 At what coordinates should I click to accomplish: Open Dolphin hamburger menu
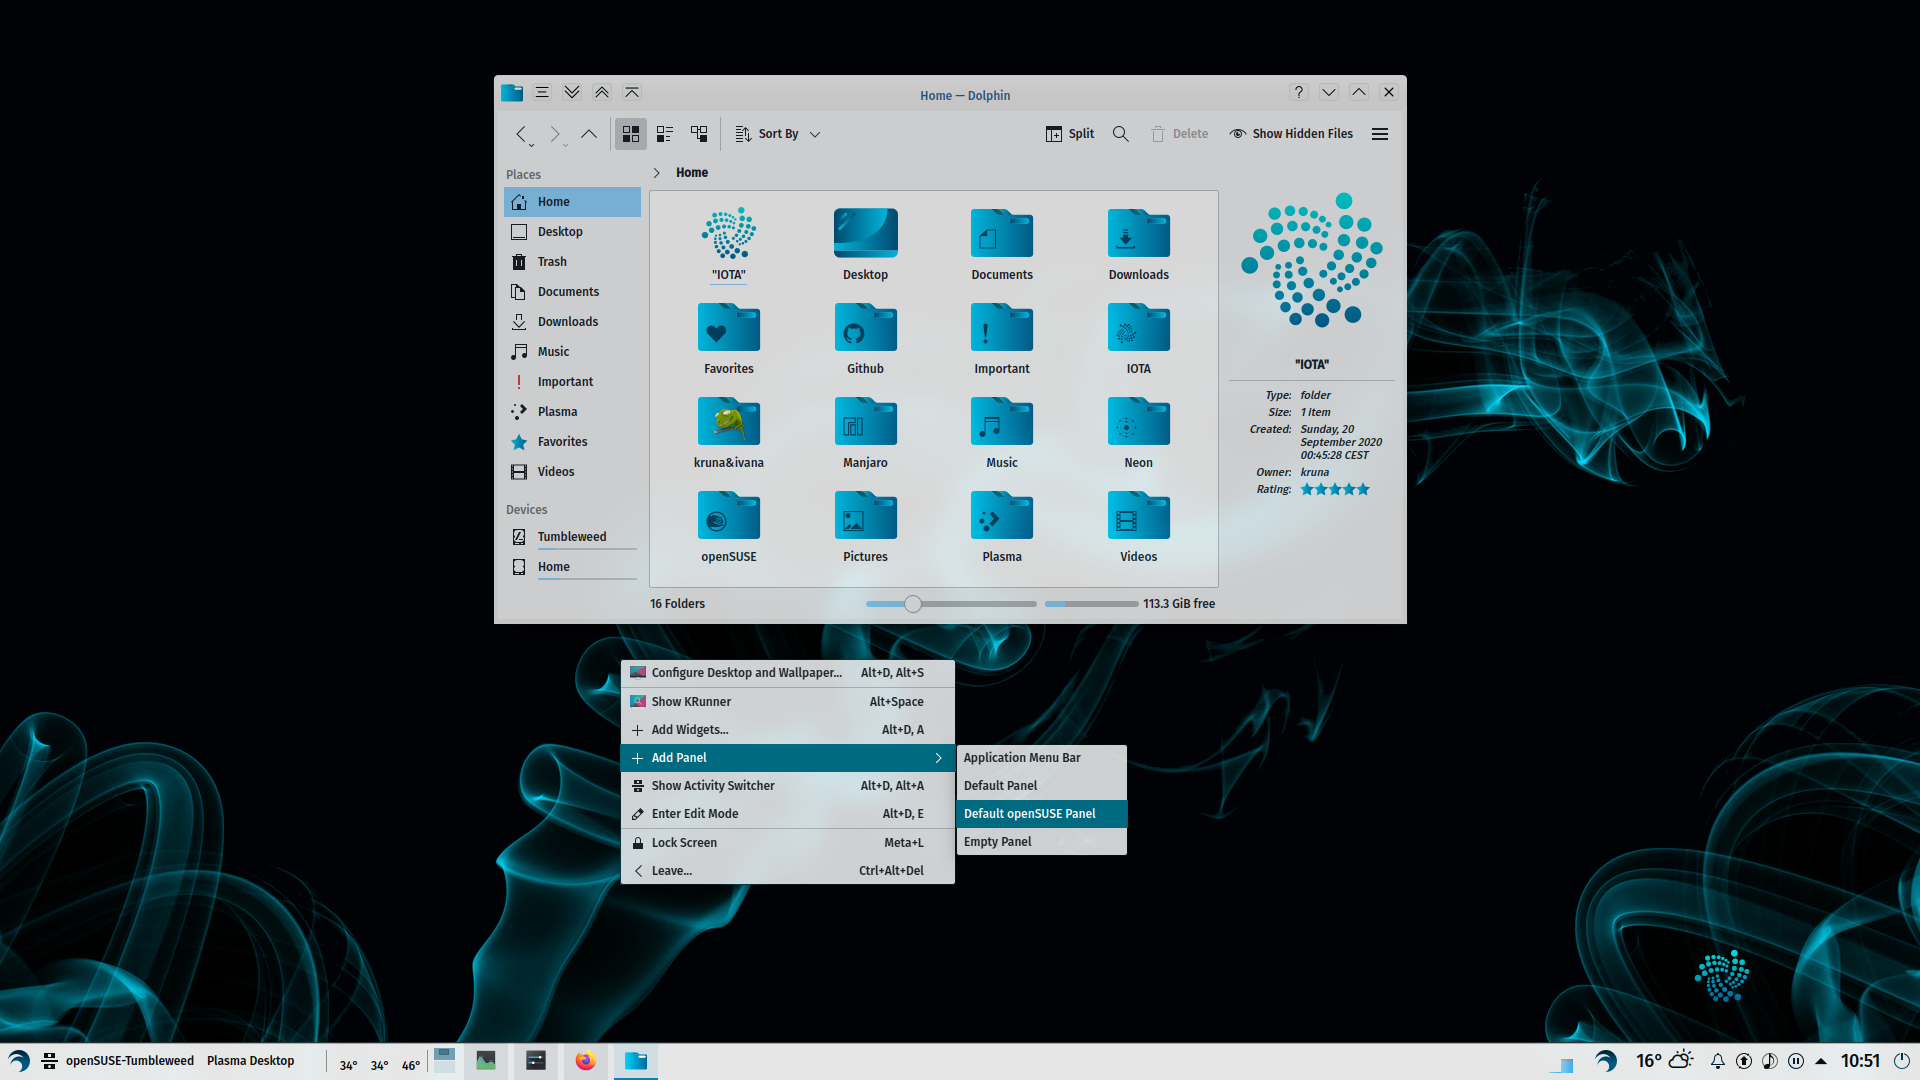[1380, 134]
